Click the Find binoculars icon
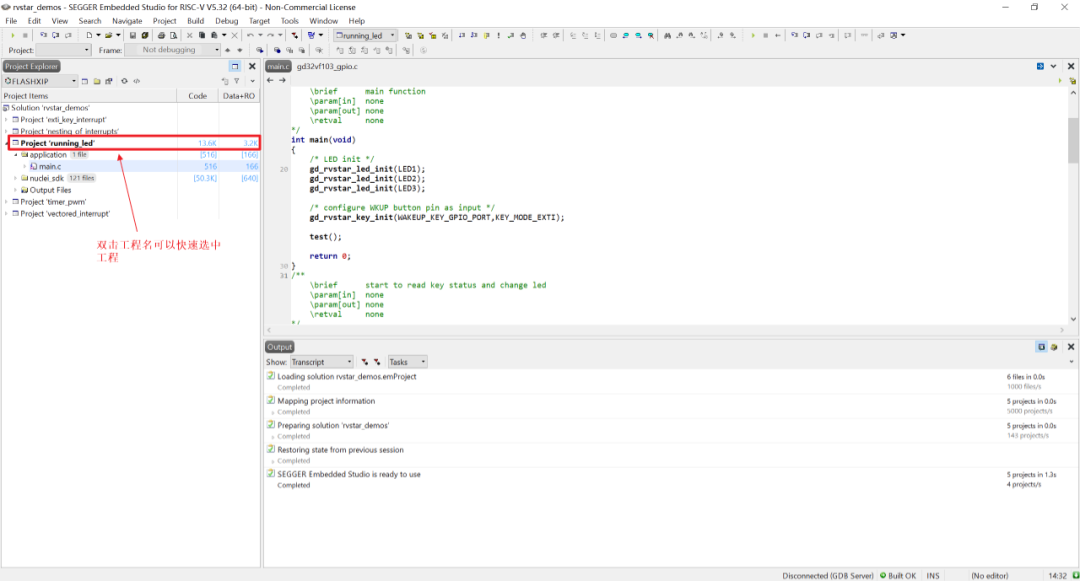 pyautogui.click(x=667, y=35)
